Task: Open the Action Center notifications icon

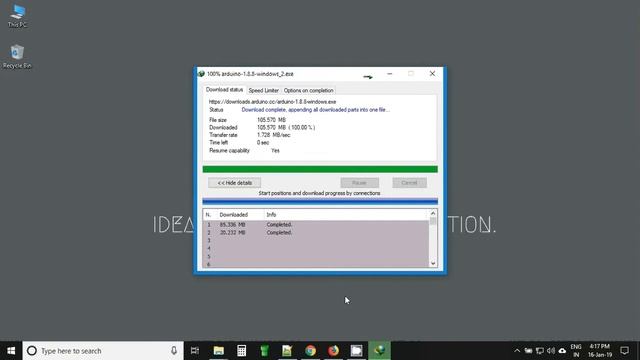Action: point(624,351)
